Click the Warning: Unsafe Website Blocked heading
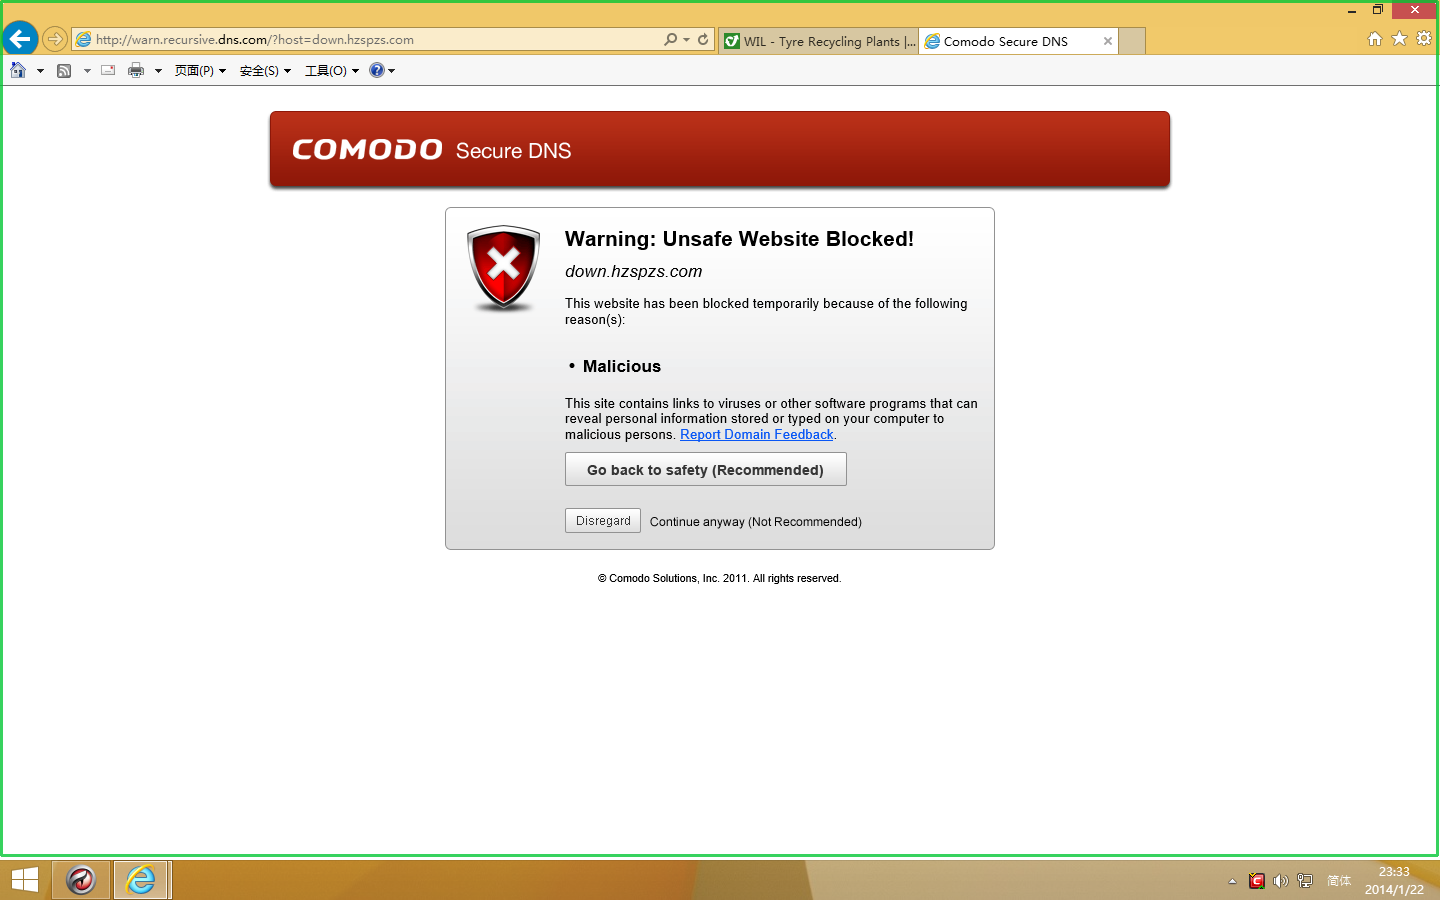The width and height of the screenshot is (1440, 900). click(x=740, y=239)
